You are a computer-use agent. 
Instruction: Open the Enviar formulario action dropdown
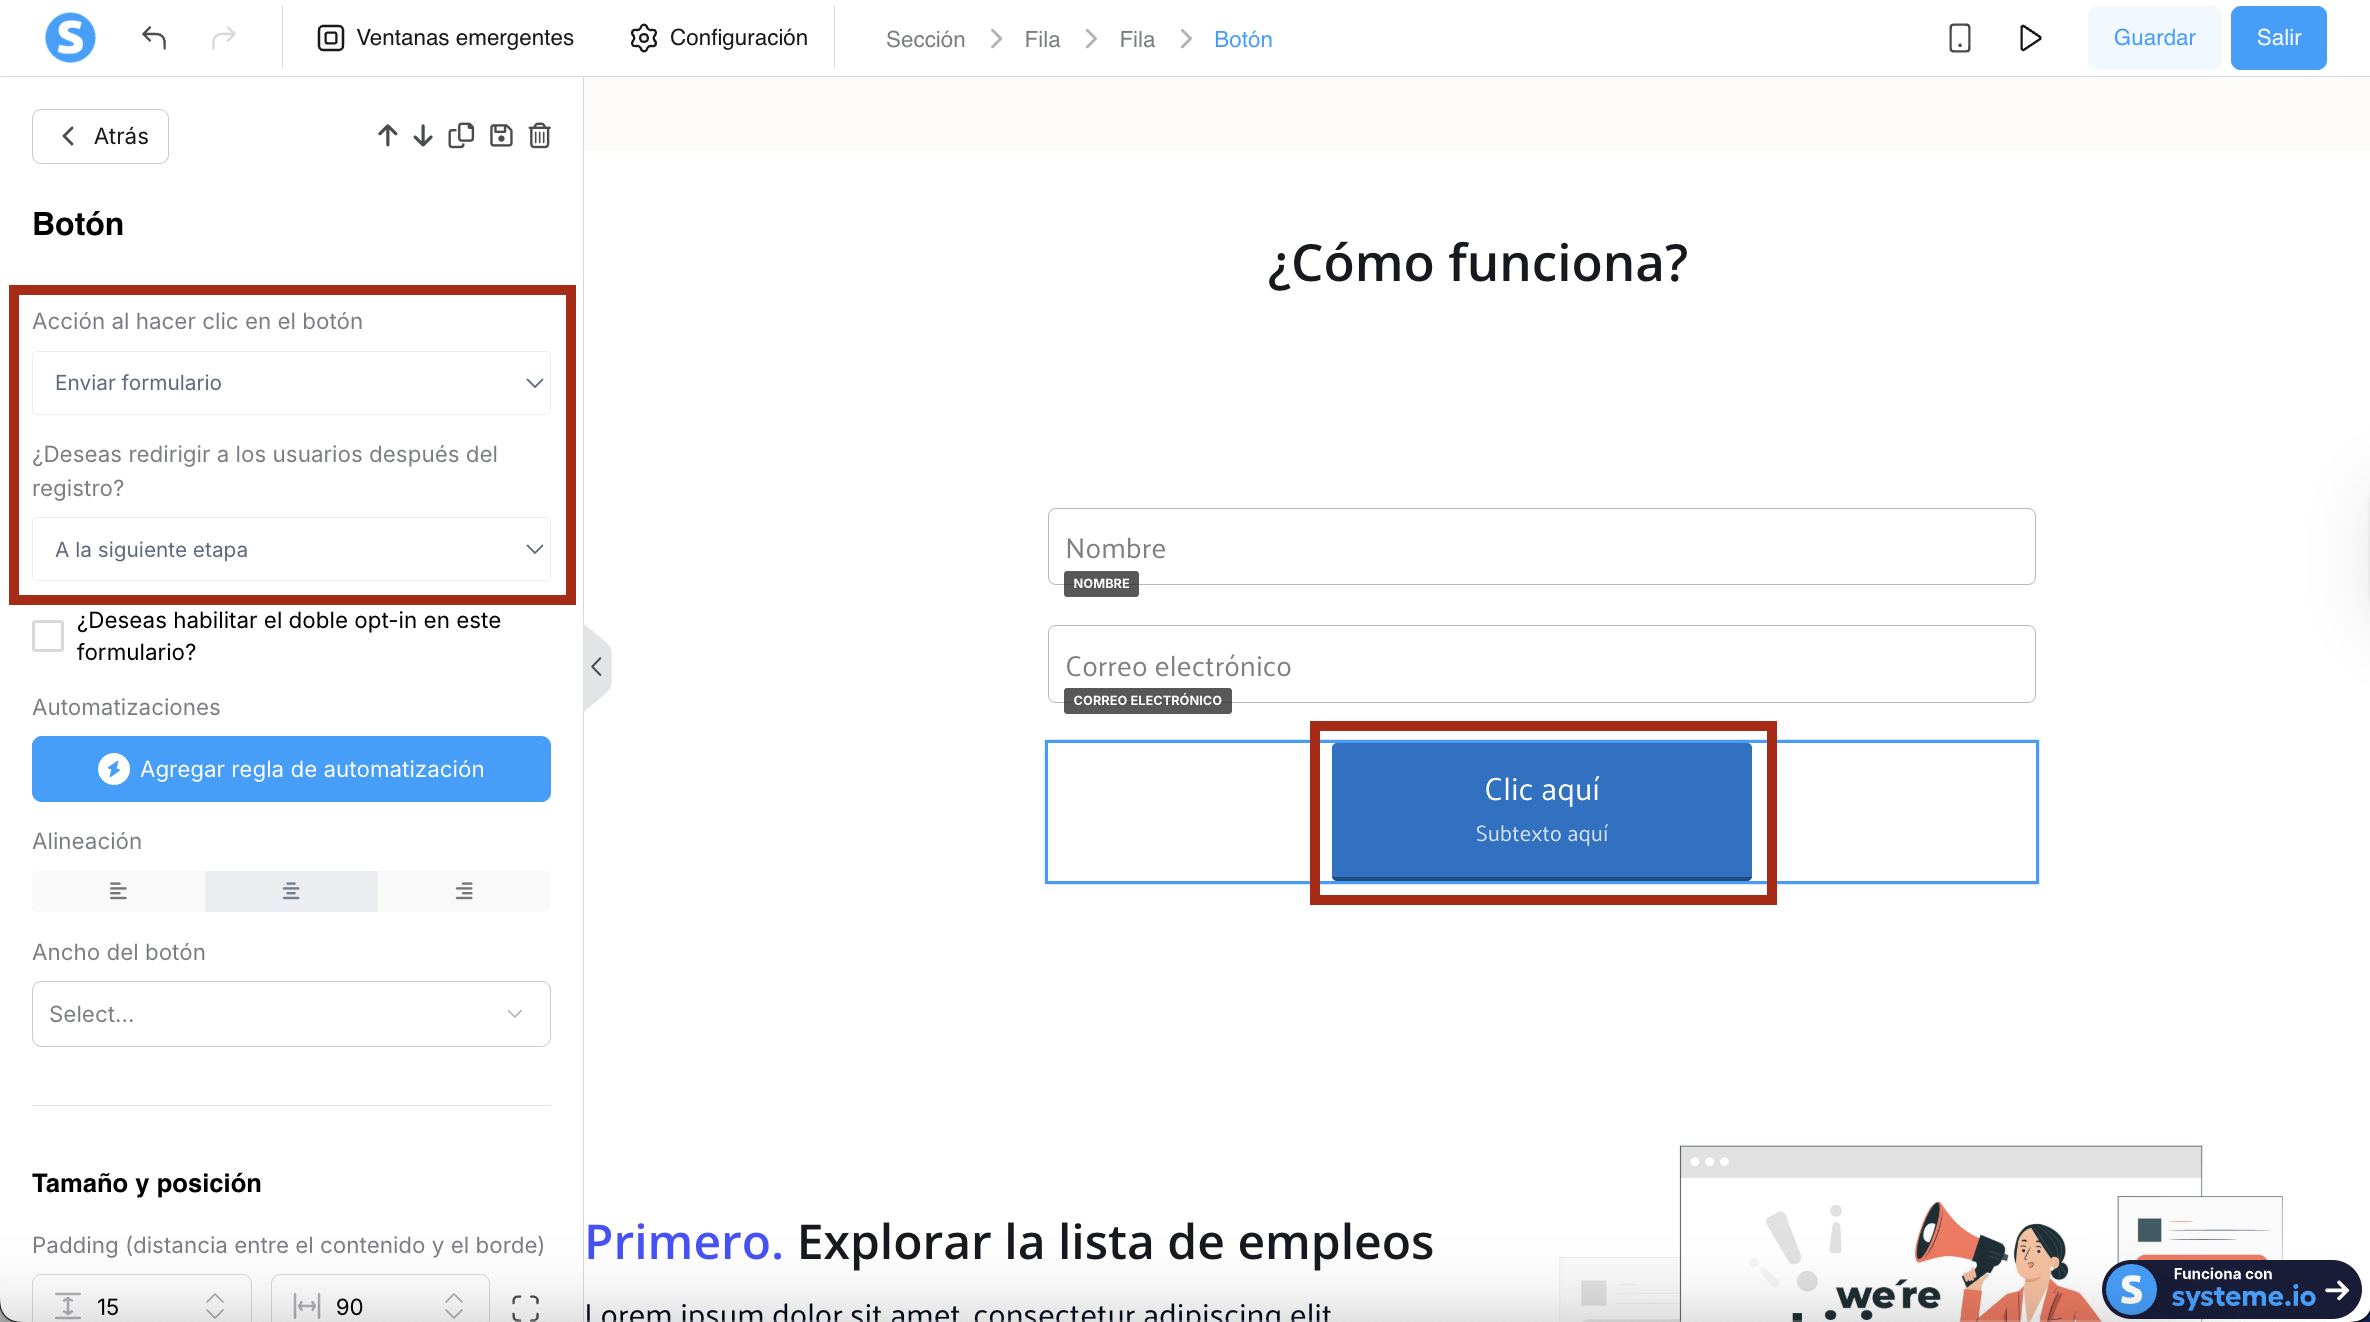coord(291,383)
